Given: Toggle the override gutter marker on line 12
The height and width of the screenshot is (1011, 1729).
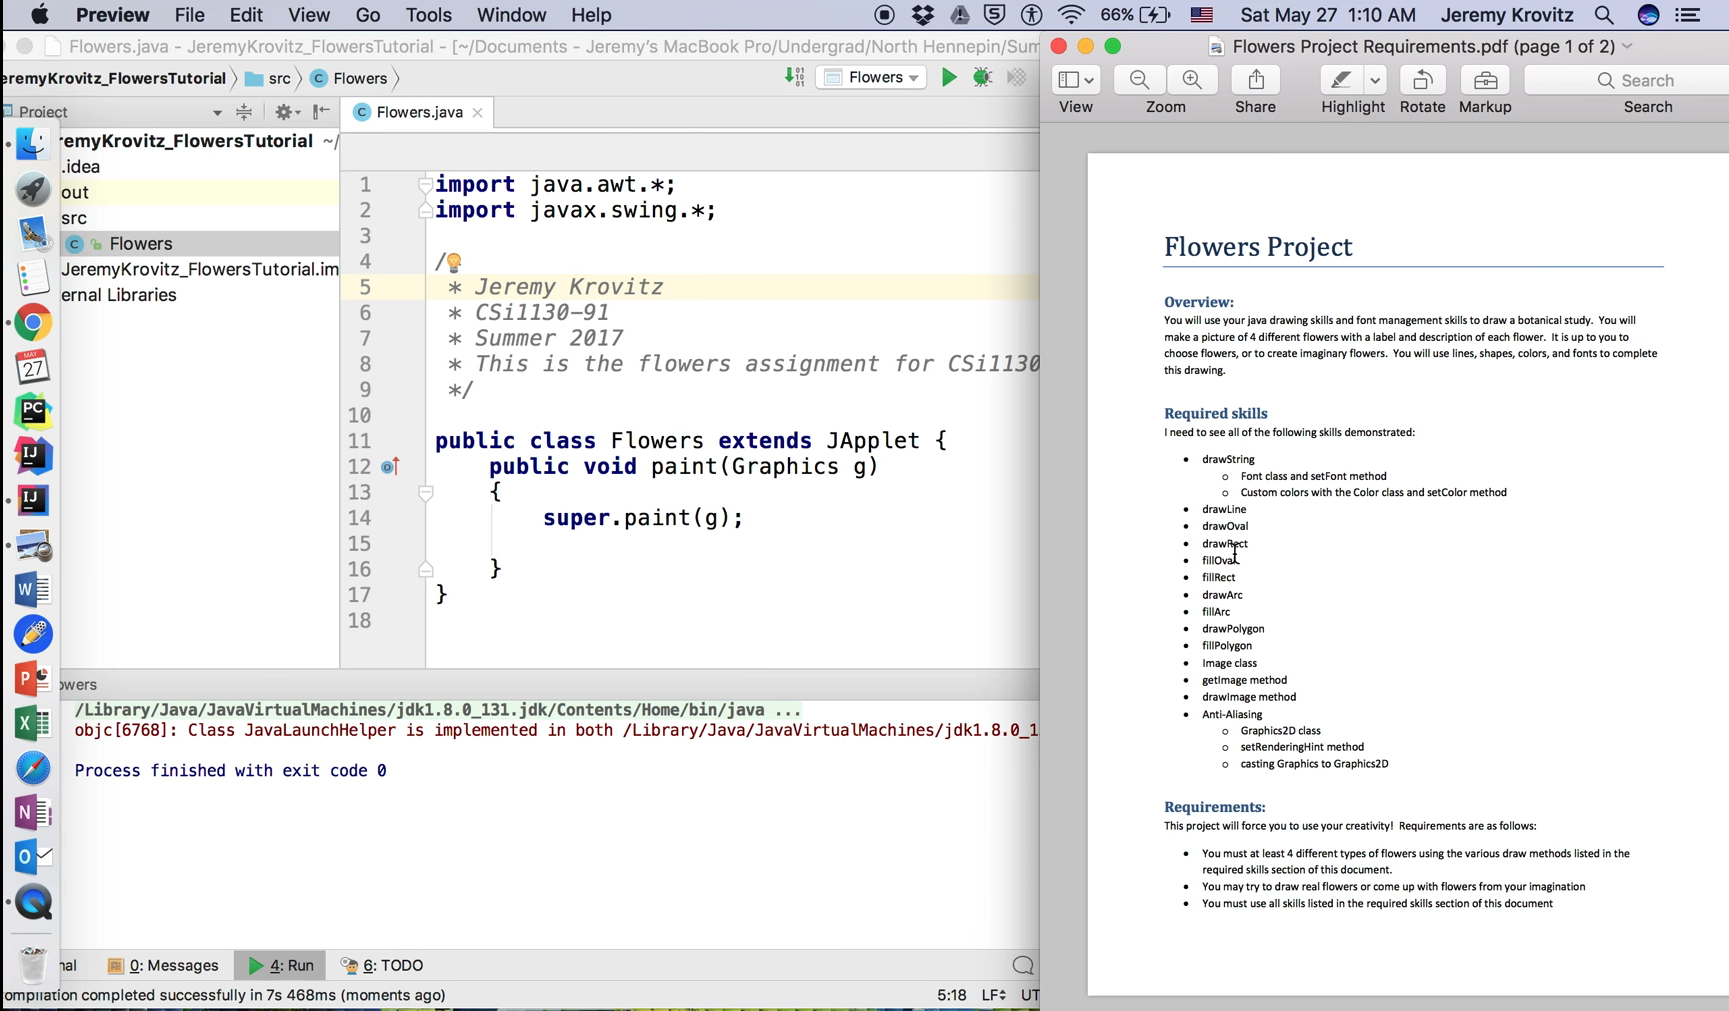Looking at the screenshot, I should click(x=390, y=467).
